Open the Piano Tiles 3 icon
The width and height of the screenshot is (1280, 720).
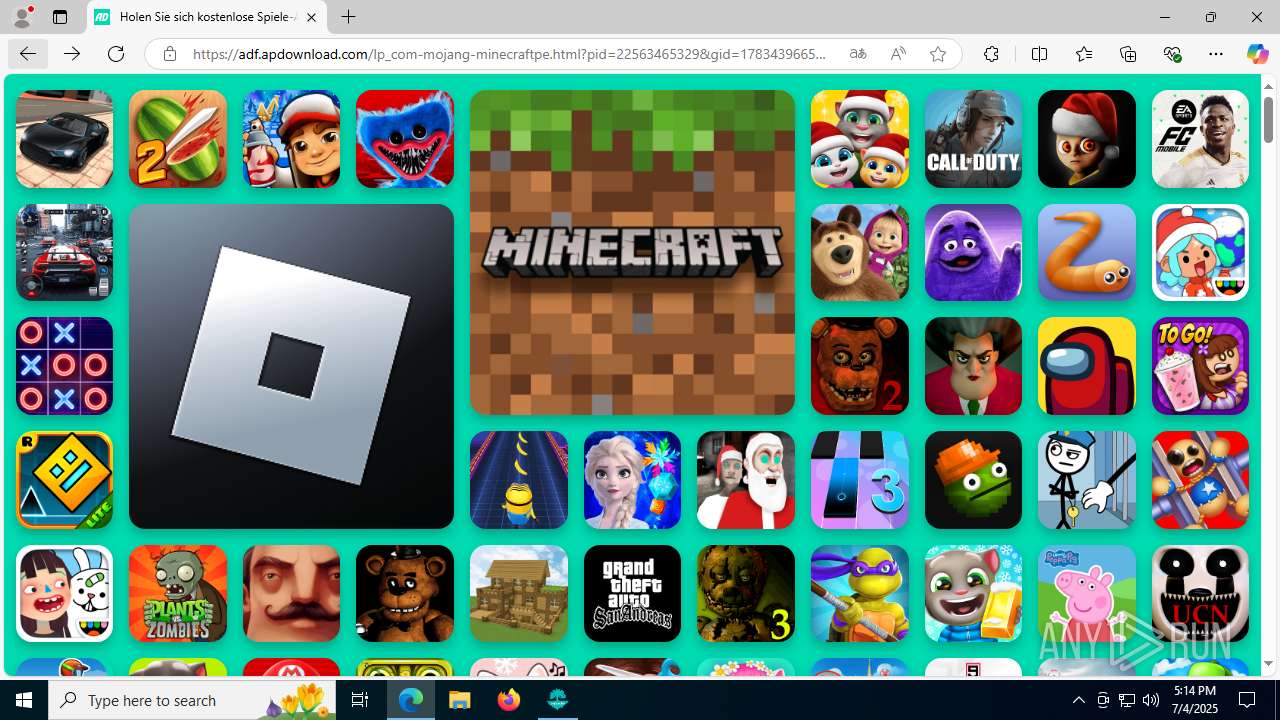[860, 480]
